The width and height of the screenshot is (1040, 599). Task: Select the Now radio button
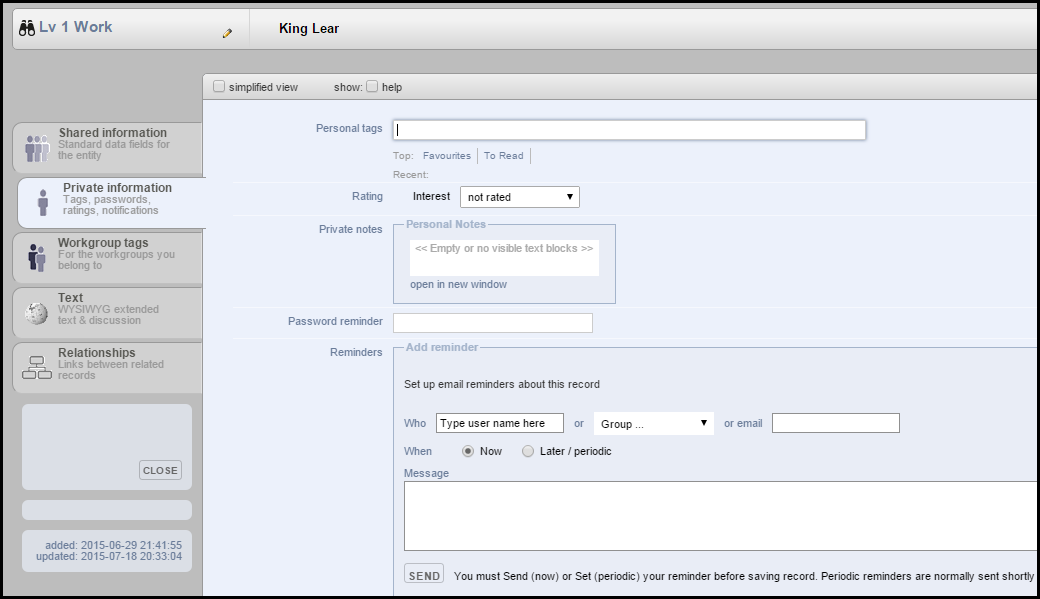coord(468,451)
